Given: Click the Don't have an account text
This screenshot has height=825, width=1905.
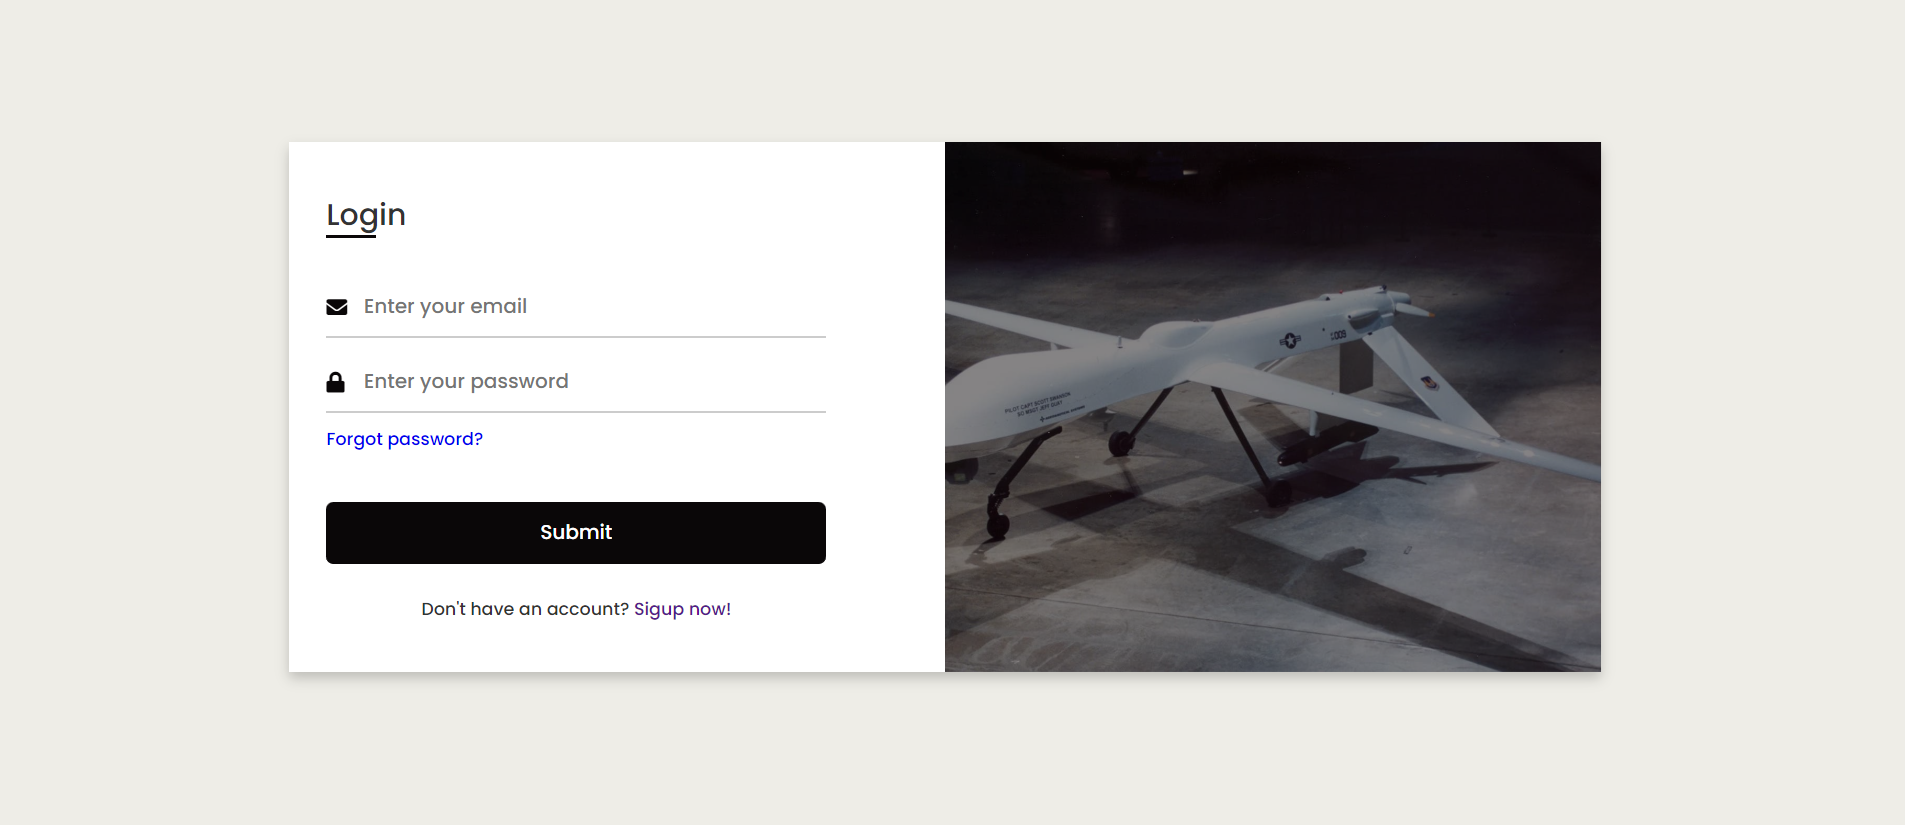Looking at the screenshot, I should (524, 608).
